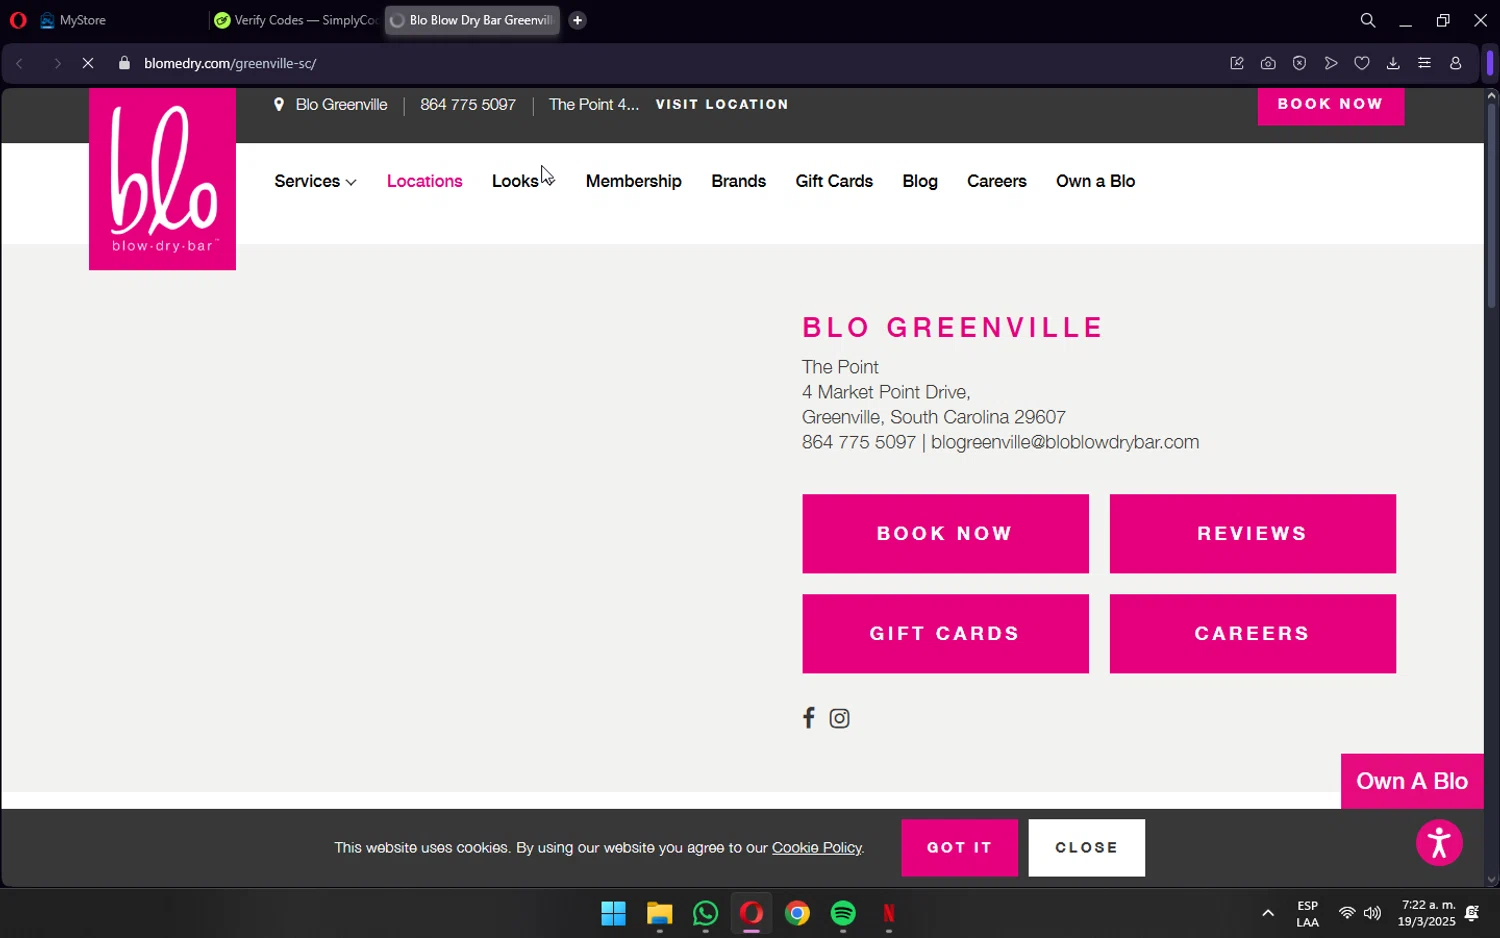Click the large BOOK NOW button
Viewport: 1500px width, 938px height.
(945, 534)
